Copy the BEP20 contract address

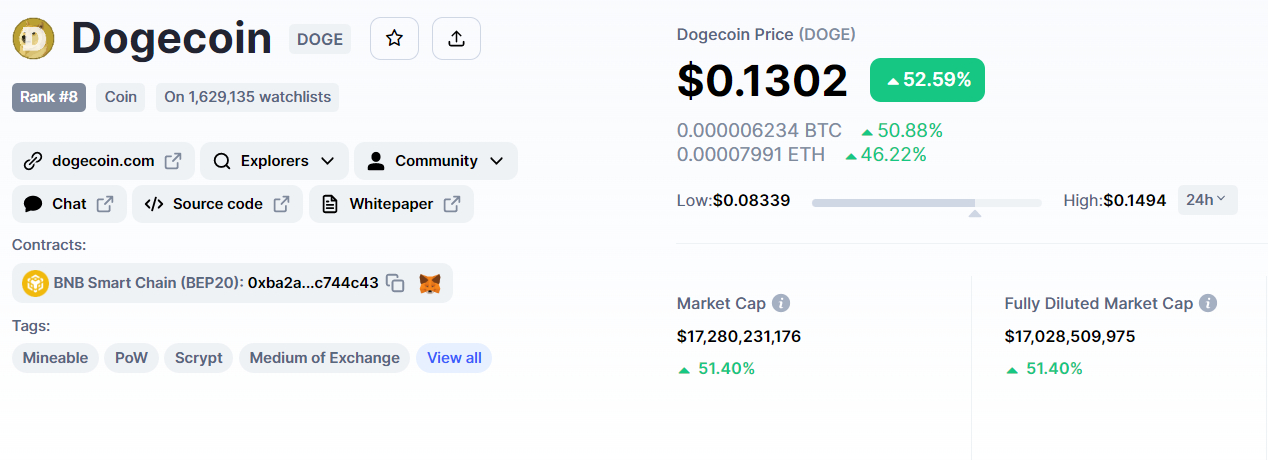[x=396, y=283]
